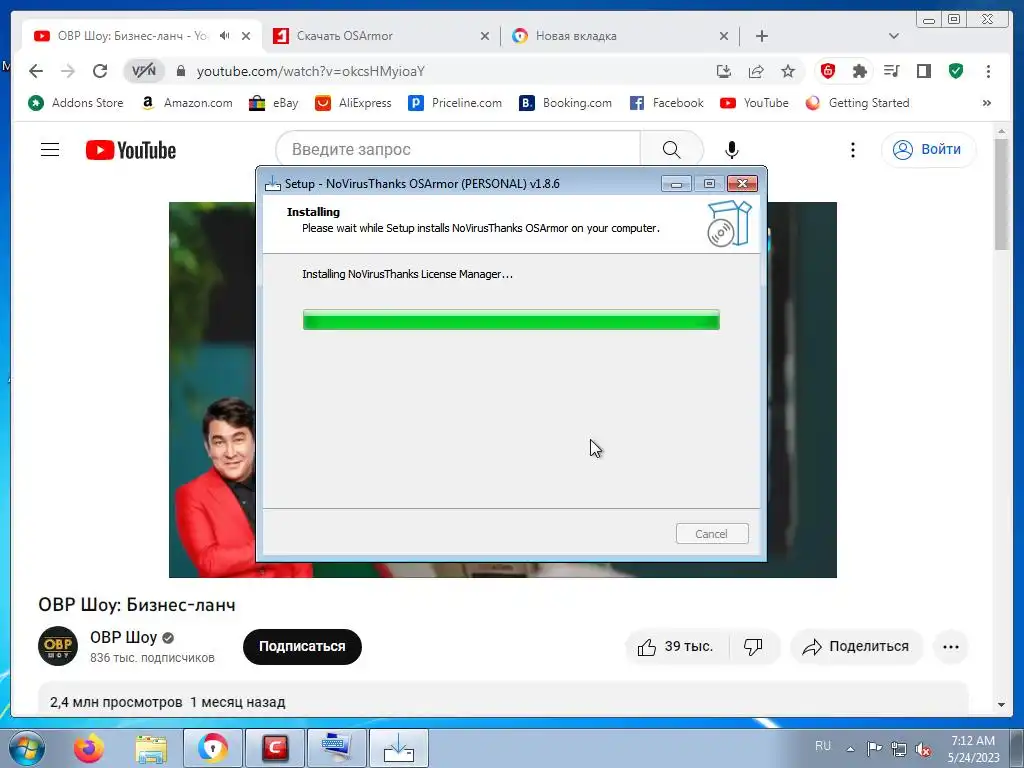
Task: Click the Поделиться share button
Action: tap(857, 647)
